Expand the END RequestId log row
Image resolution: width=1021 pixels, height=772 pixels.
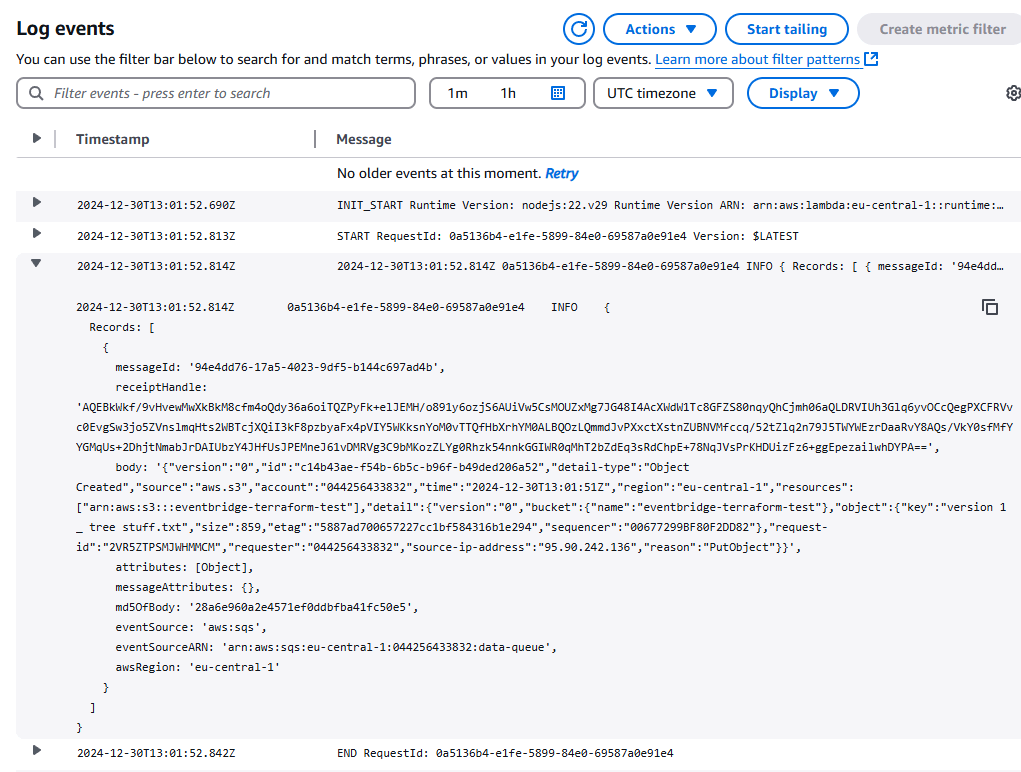[36, 750]
